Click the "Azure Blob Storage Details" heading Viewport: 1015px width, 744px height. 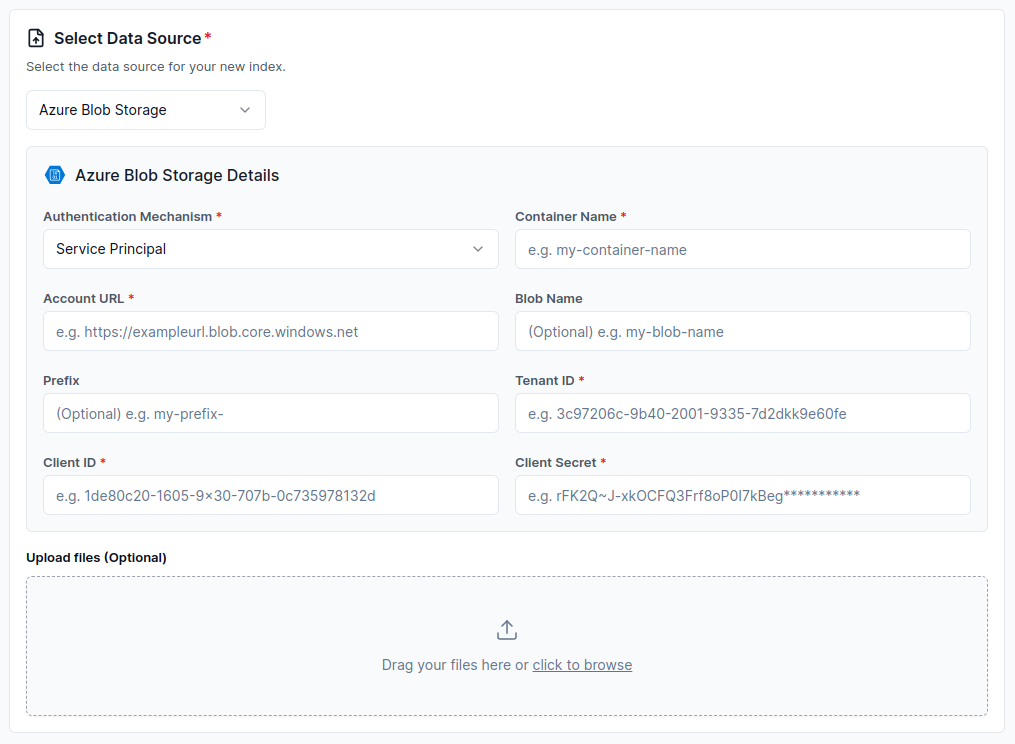(177, 175)
